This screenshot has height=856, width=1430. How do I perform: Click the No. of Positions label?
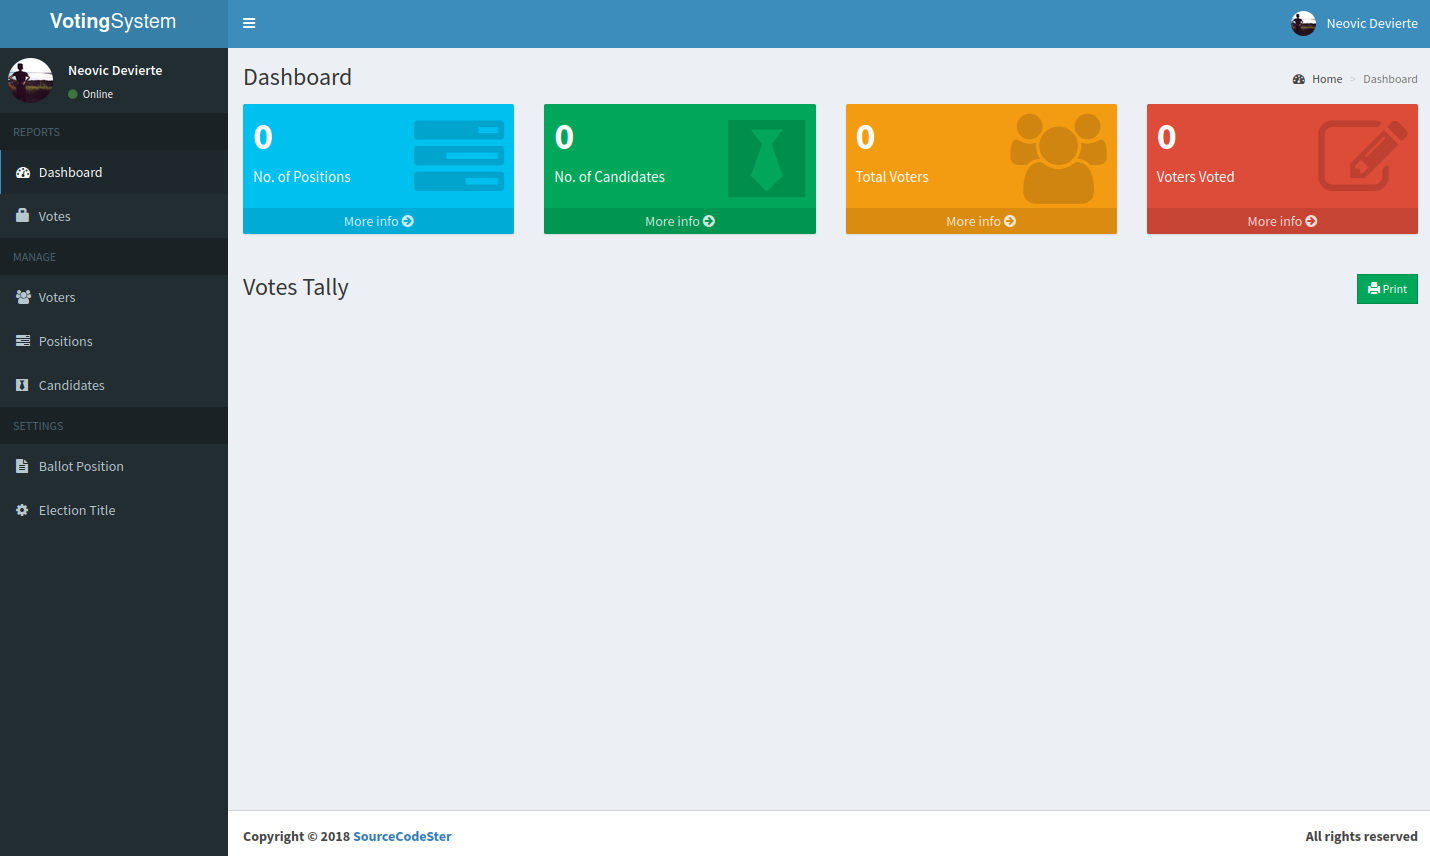pyautogui.click(x=302, y=177)
